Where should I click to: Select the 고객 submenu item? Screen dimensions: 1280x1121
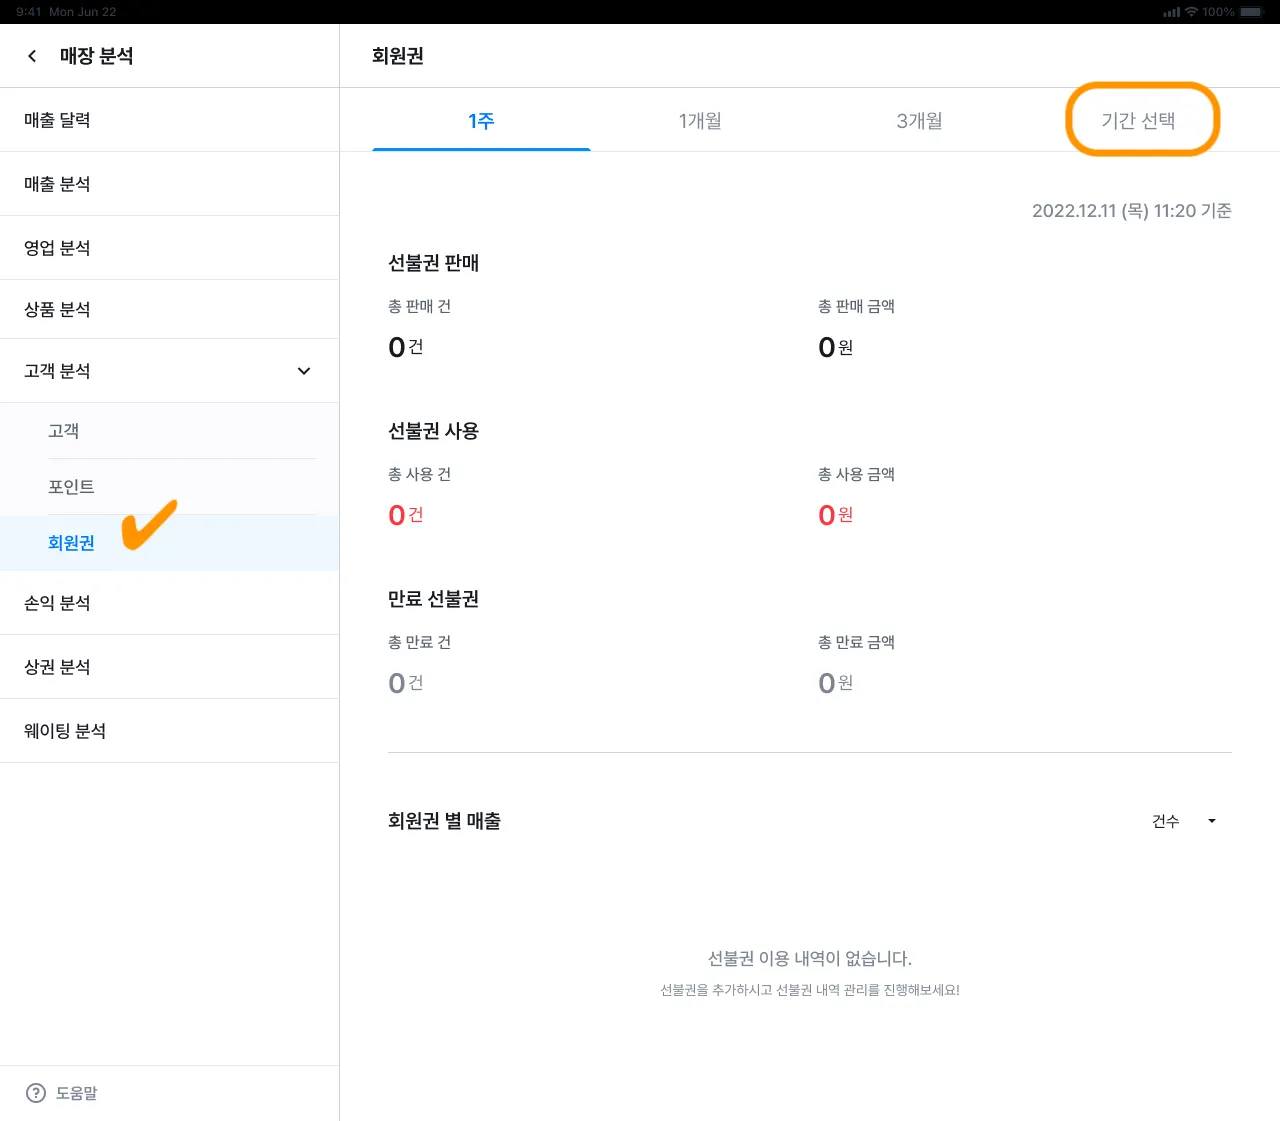pos(64,431)
